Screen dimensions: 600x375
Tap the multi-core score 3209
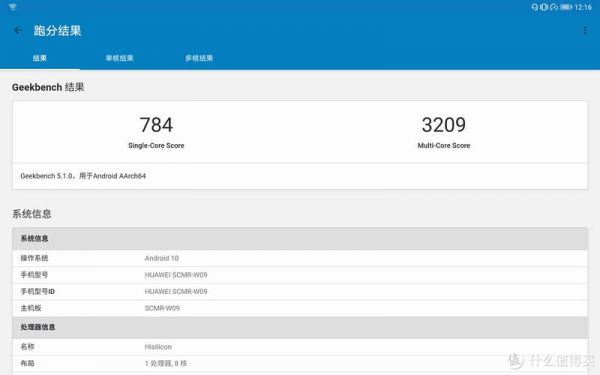[x=443, y=125]
